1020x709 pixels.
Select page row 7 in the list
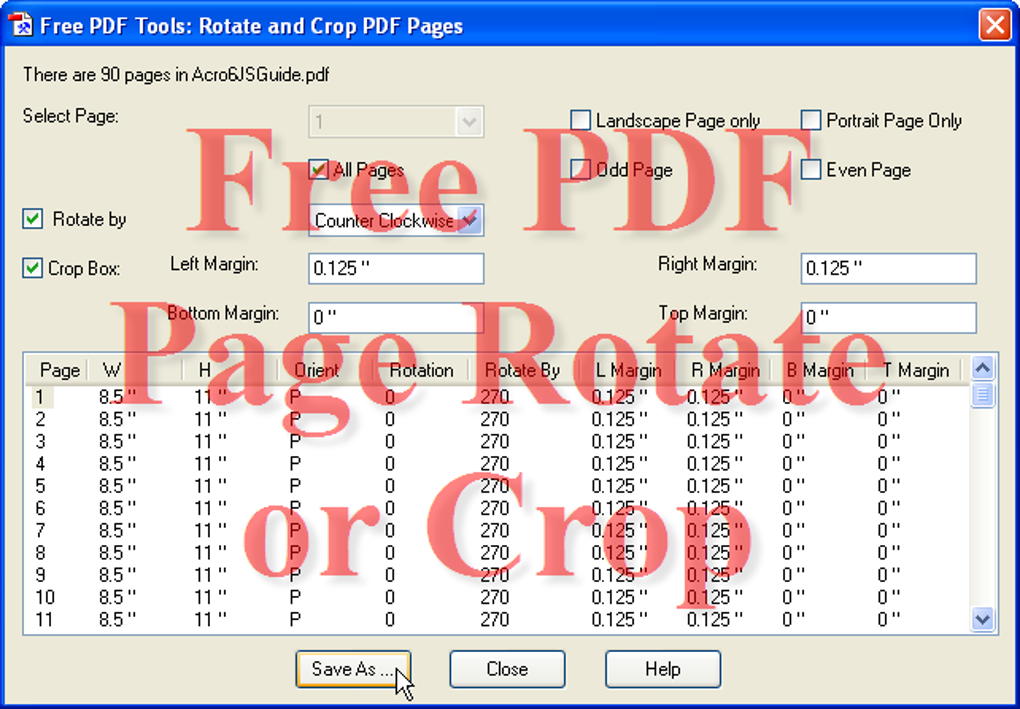498,530
